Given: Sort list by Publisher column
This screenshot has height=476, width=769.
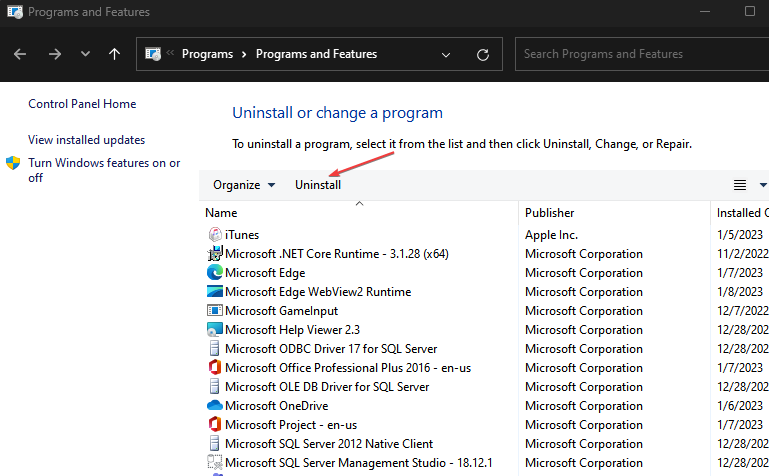Looking at the screenshot, I should [550, 213].
